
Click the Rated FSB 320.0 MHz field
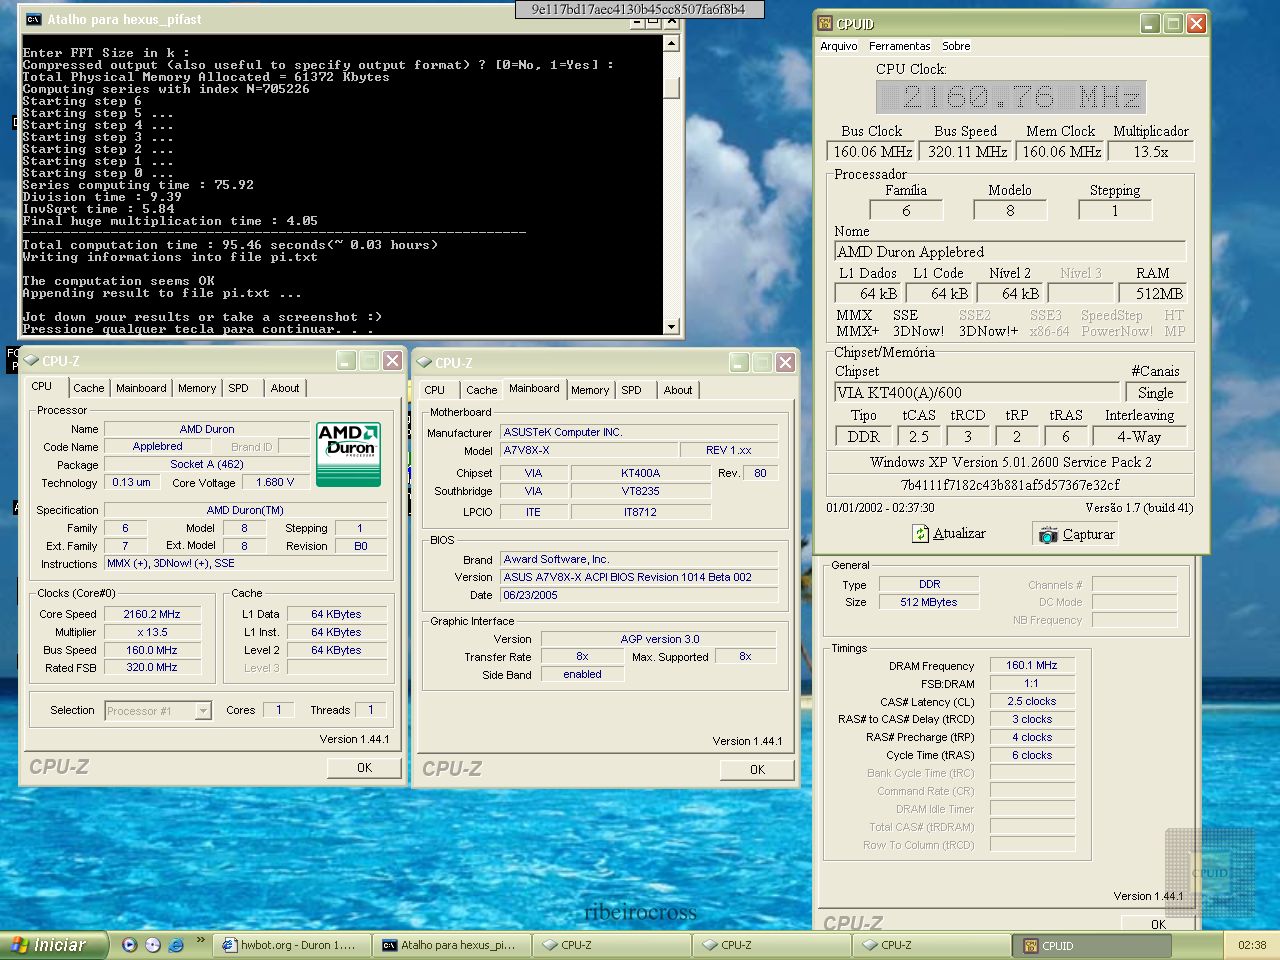(x=152, y=667)
